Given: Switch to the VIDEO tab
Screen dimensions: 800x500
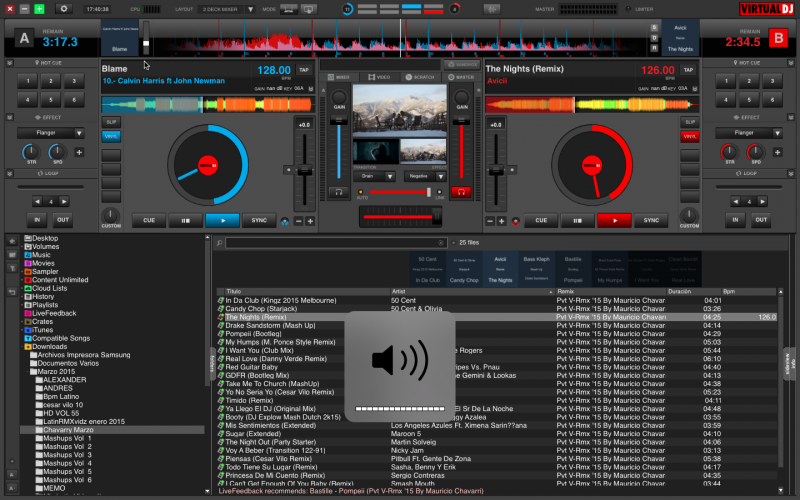Looking at the screenshot, I should [x=379, y=77].
